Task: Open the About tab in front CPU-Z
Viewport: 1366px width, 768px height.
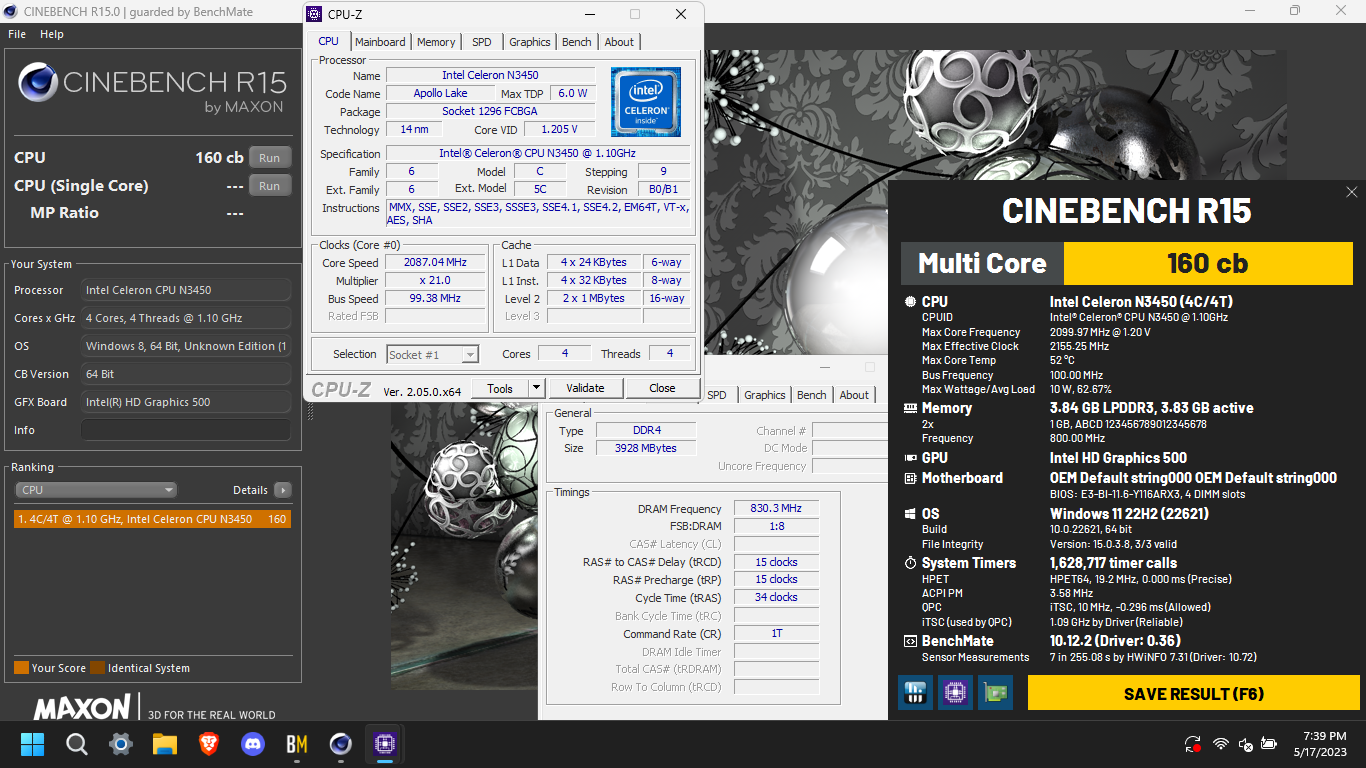Action: (619, 42)
